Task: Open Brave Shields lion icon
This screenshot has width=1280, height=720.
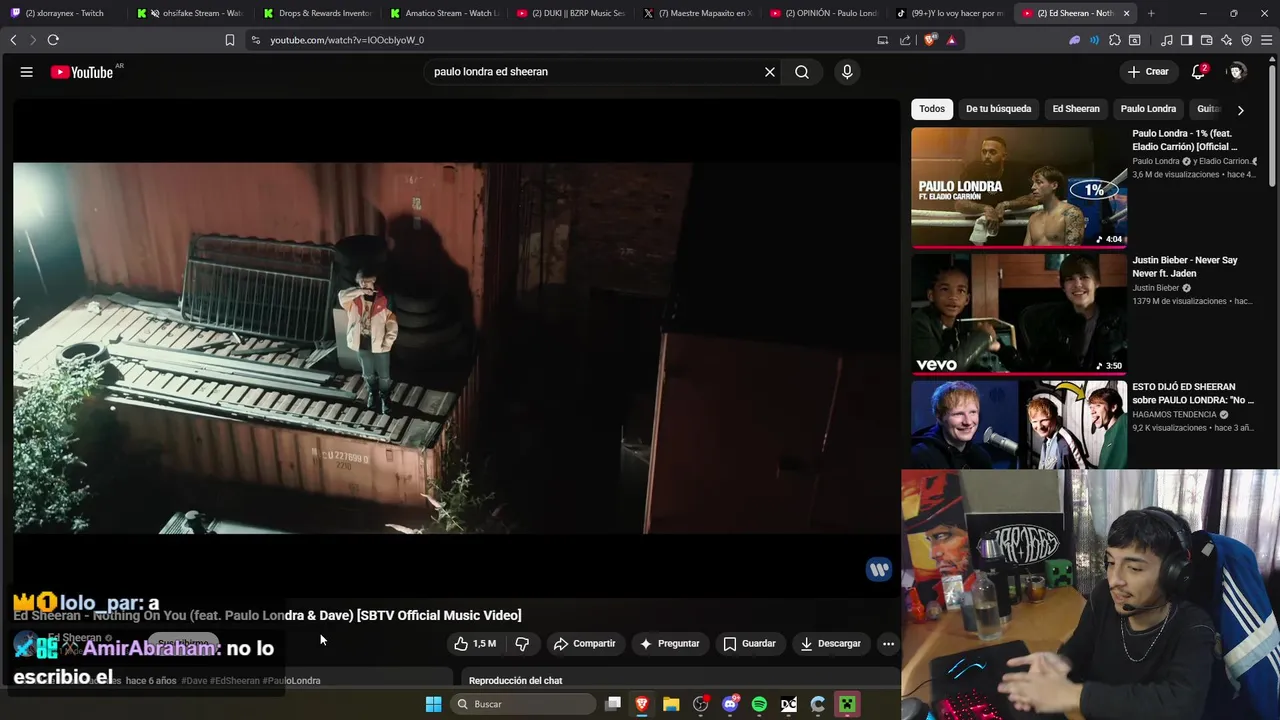Action: pyautogui.click(x=930, y=40)
